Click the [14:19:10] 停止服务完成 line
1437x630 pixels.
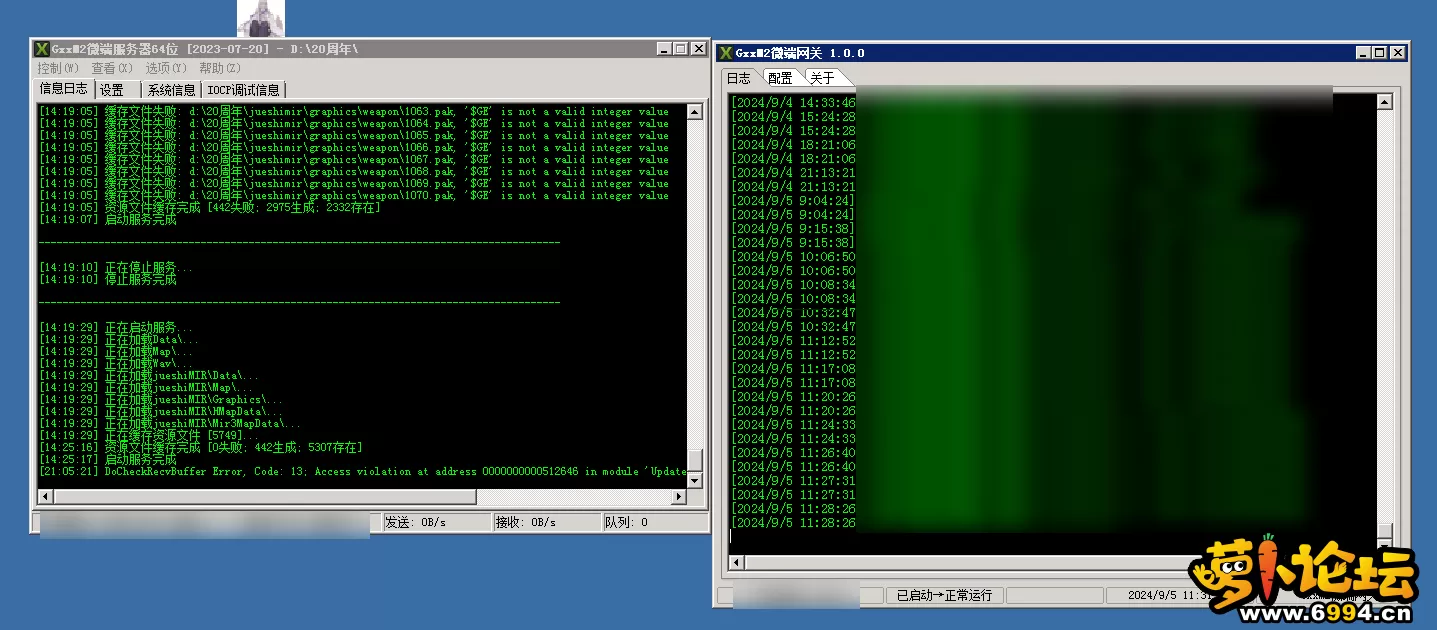click(x=107, y=280)
